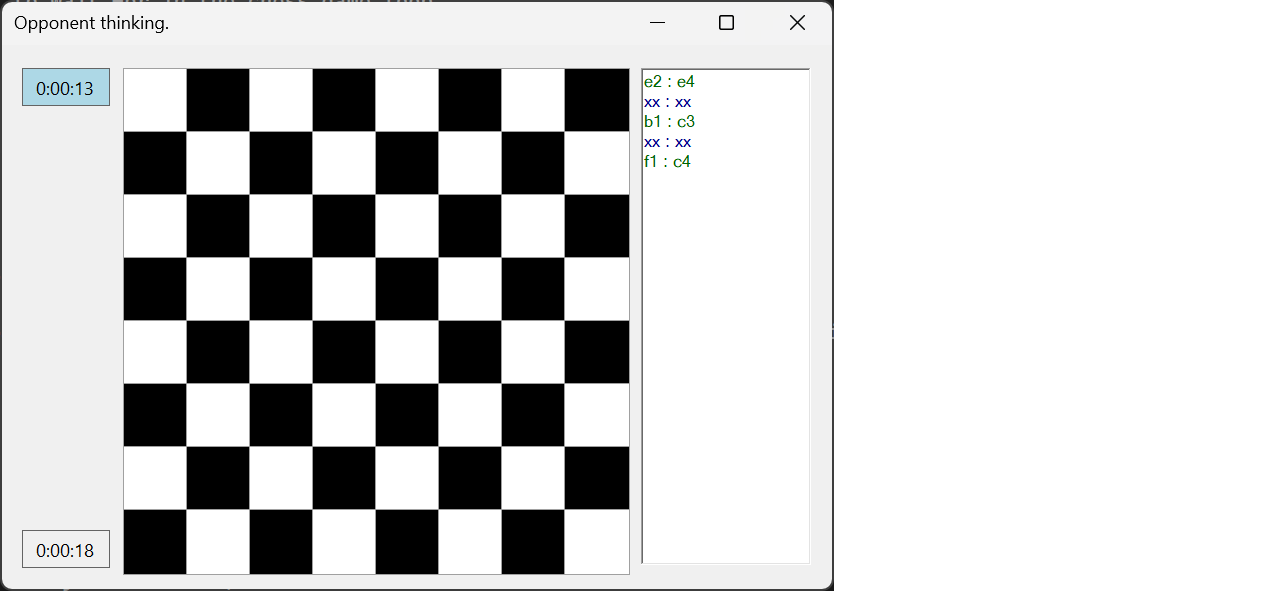Click the bottom-right white corner square

597,540
